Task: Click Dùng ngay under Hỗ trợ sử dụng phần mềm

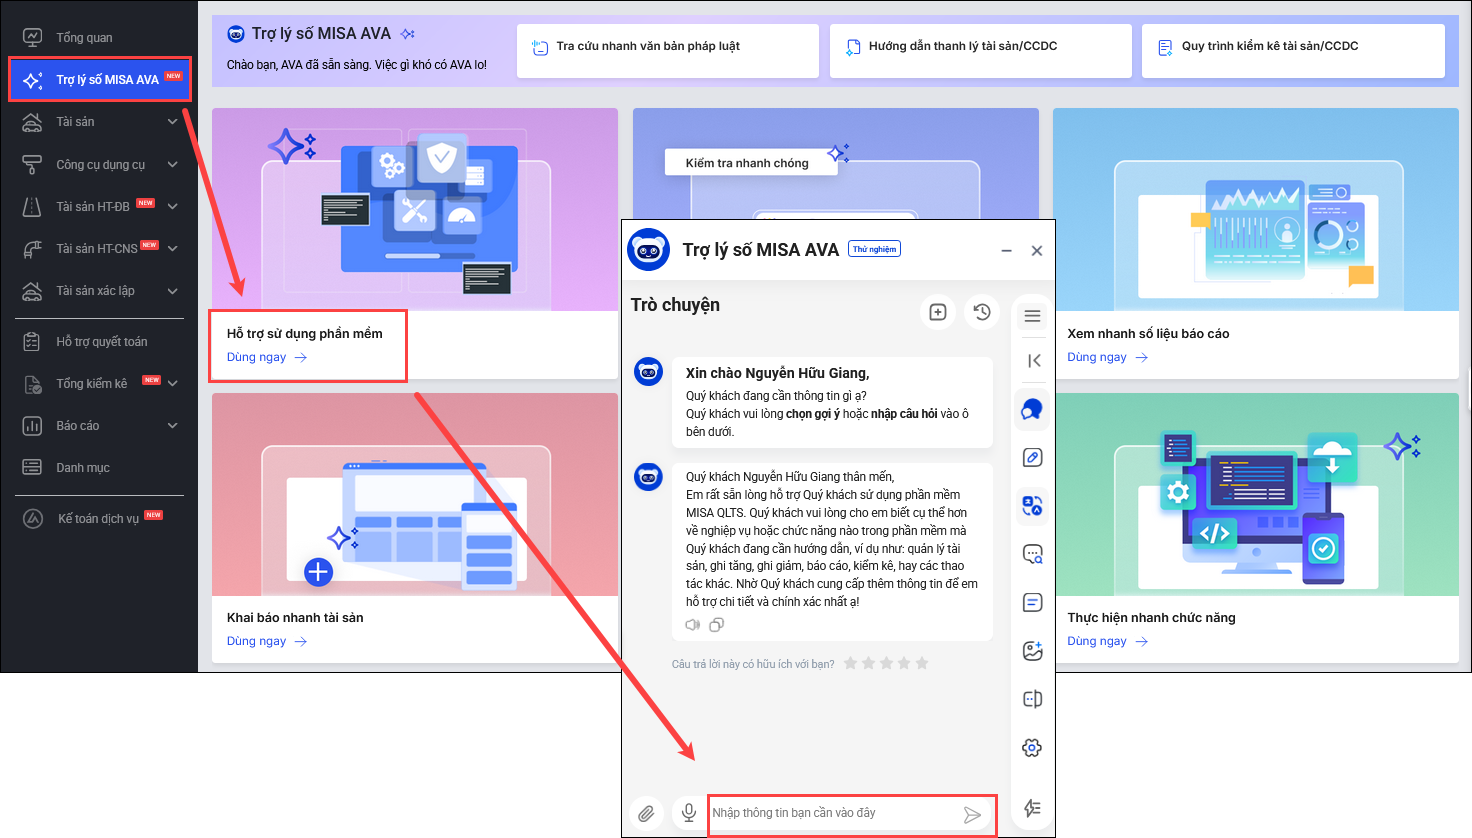Action: [267, 357]
